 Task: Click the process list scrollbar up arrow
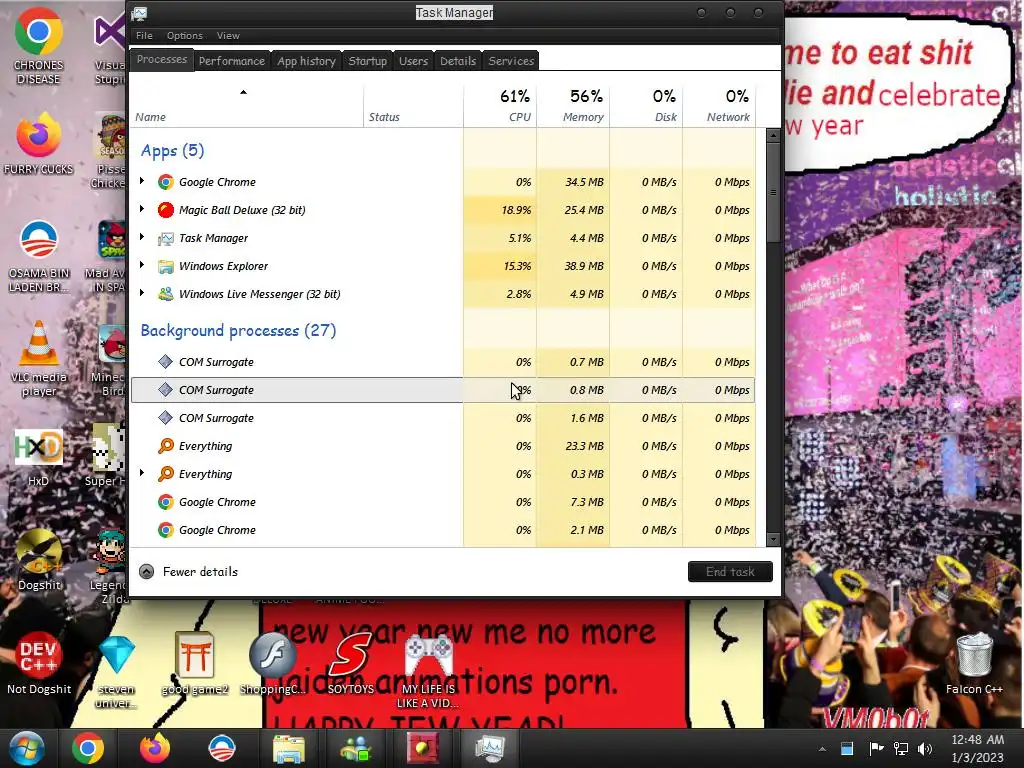[773, 136]
